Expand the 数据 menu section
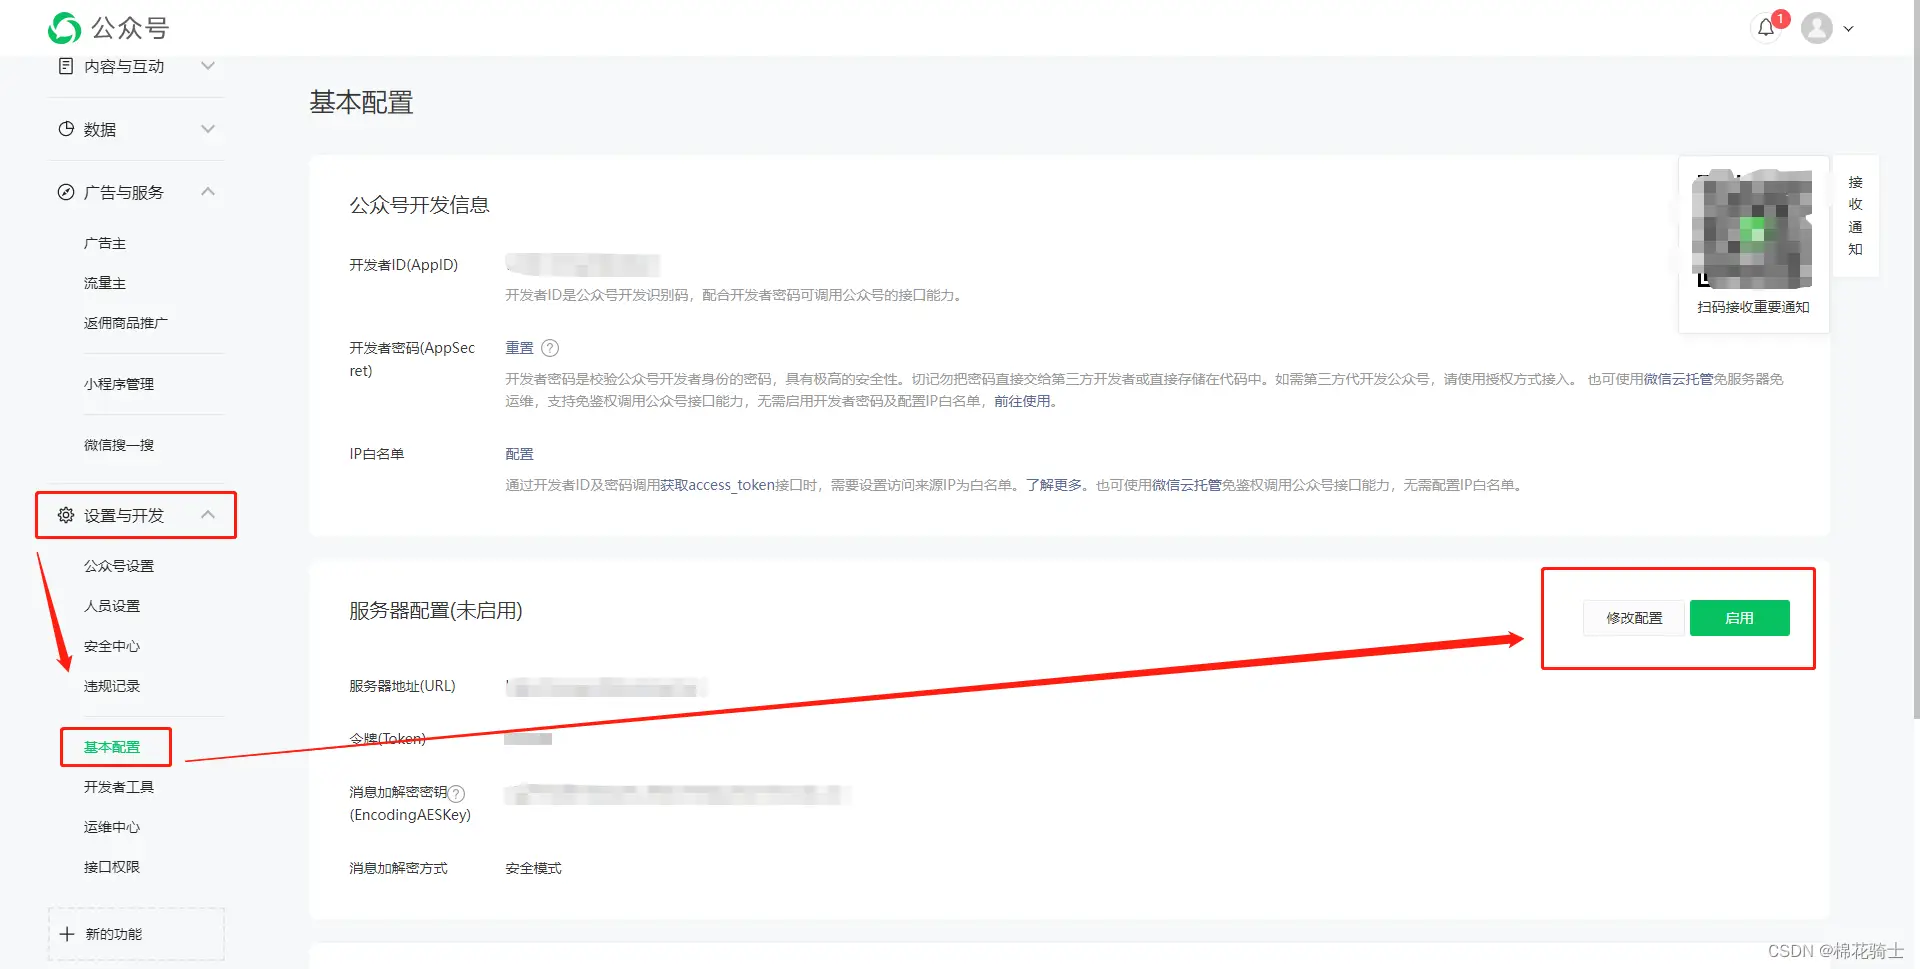The image size is (1920, 969). click(x=208, y=128)
